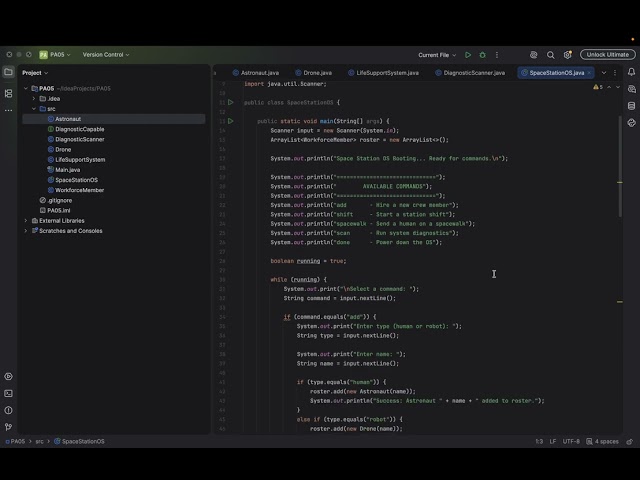Click the warnings indicator showing 5
This screenshot has height=480, width=640.
[598, 87]
